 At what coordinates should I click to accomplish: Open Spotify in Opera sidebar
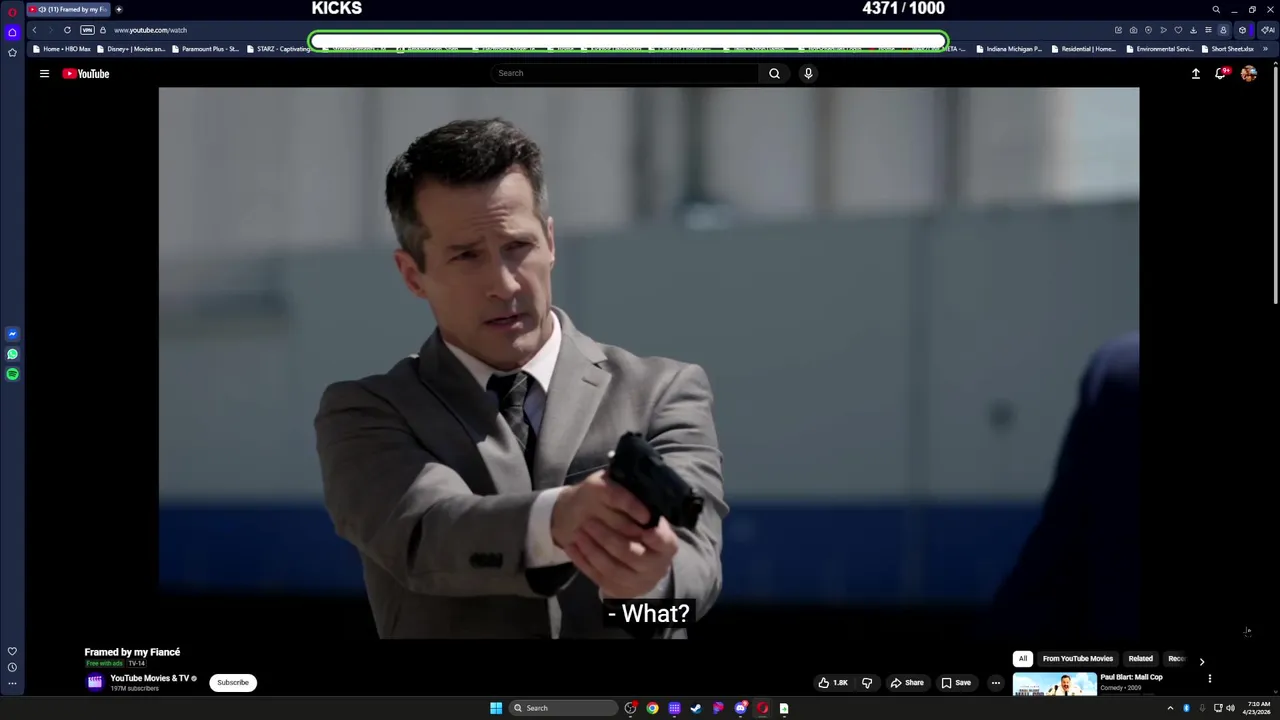click(12, 374)
